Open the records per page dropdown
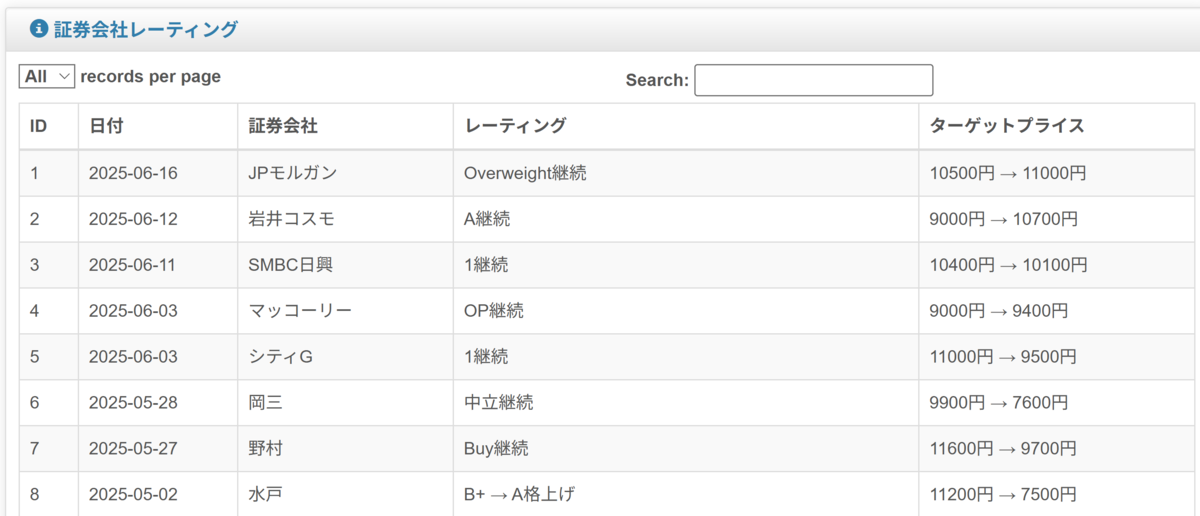This screenshot has height=516, width=1200. 47,77
